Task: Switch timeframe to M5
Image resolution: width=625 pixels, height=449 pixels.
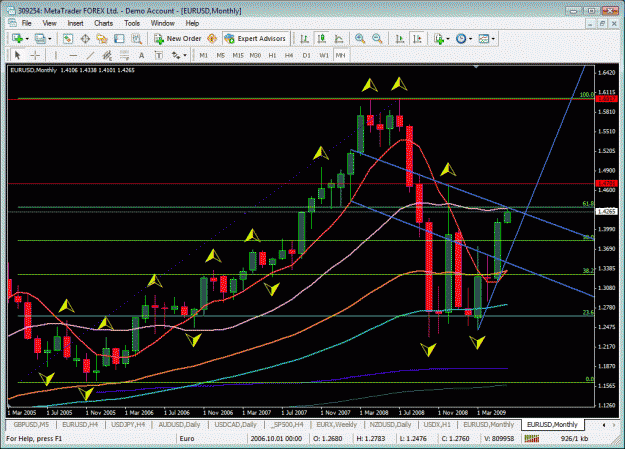Action: [220, 55]
